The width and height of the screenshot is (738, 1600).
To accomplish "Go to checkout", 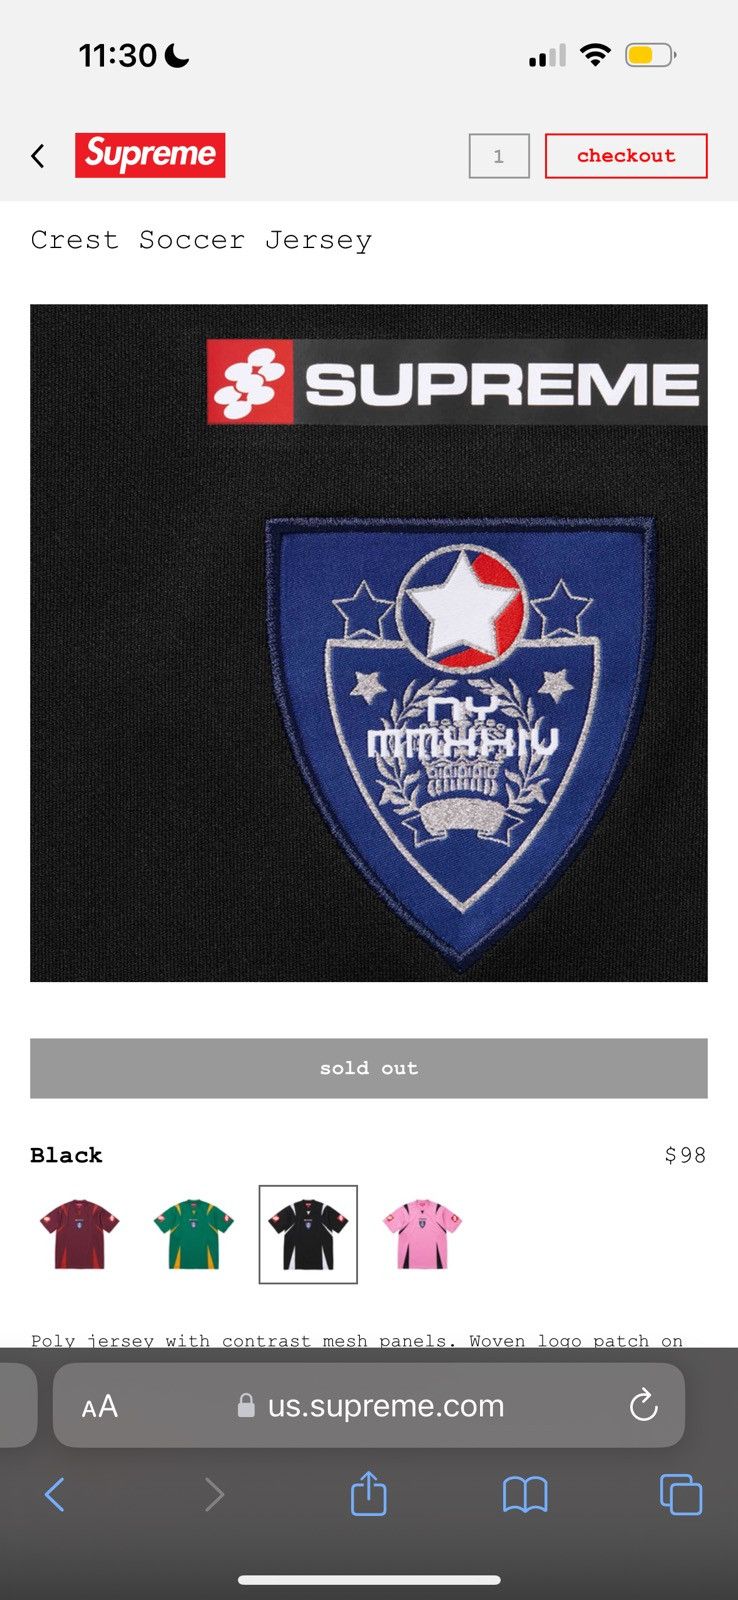I will [x=626, y=156].
